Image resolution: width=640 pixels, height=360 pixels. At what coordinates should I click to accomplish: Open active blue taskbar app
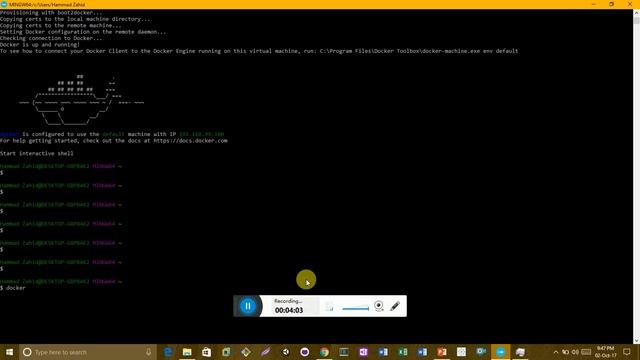tap(500, 352)
